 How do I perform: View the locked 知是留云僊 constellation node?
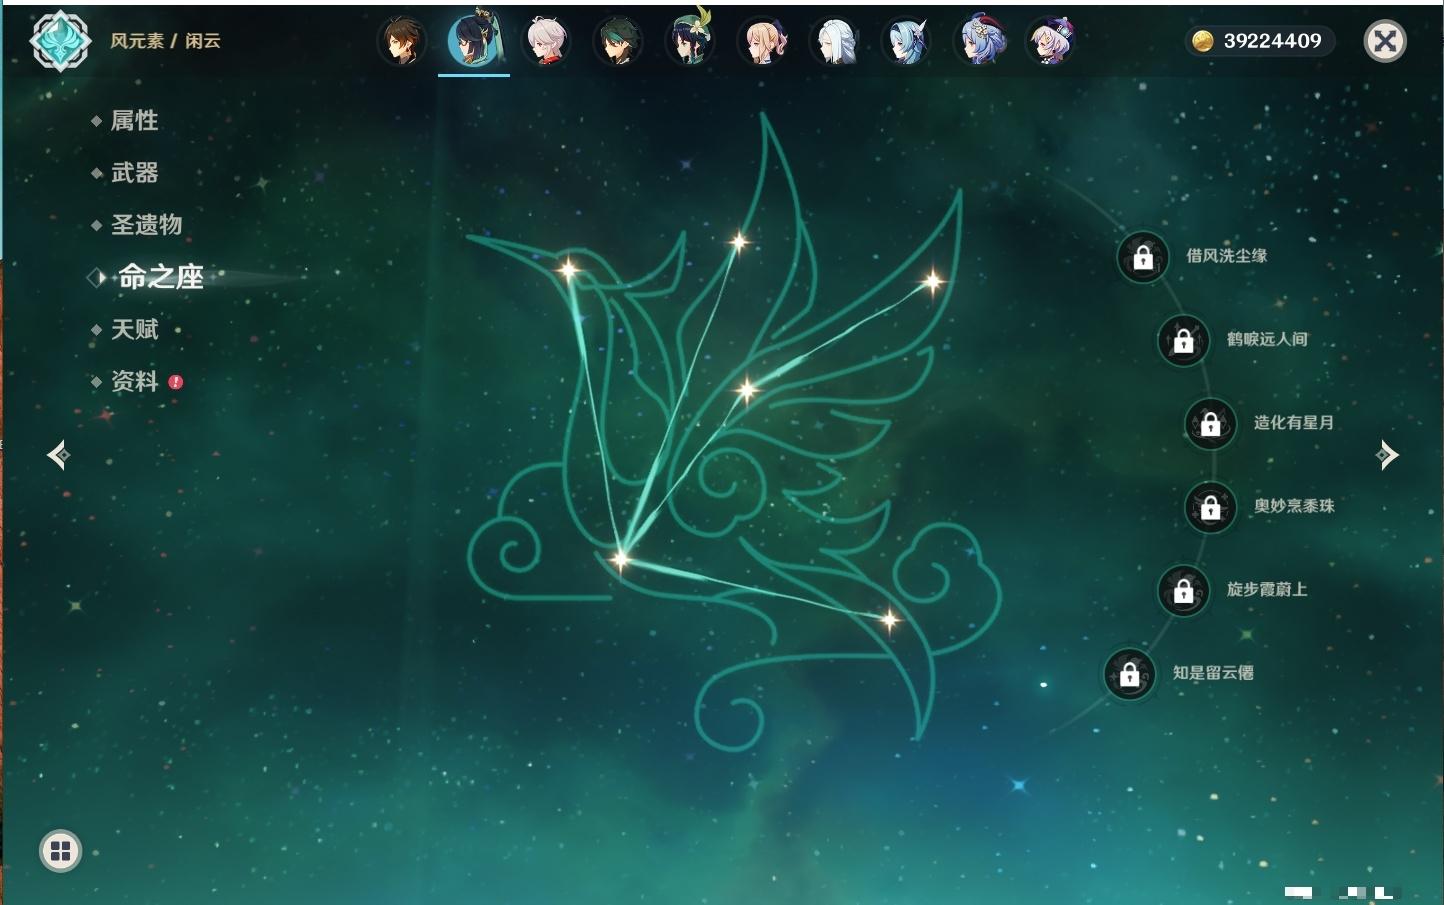pyautogui.click(x=1129, y=674)
